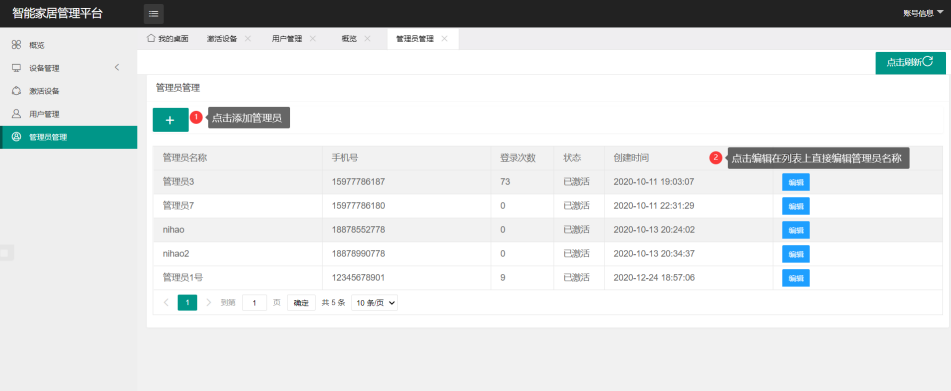Image resolution: width=951 pixels, height=391 pixels.
Task: Click the 设备管理 monitor icon in sidebar
Action: (x=16, y=68)
